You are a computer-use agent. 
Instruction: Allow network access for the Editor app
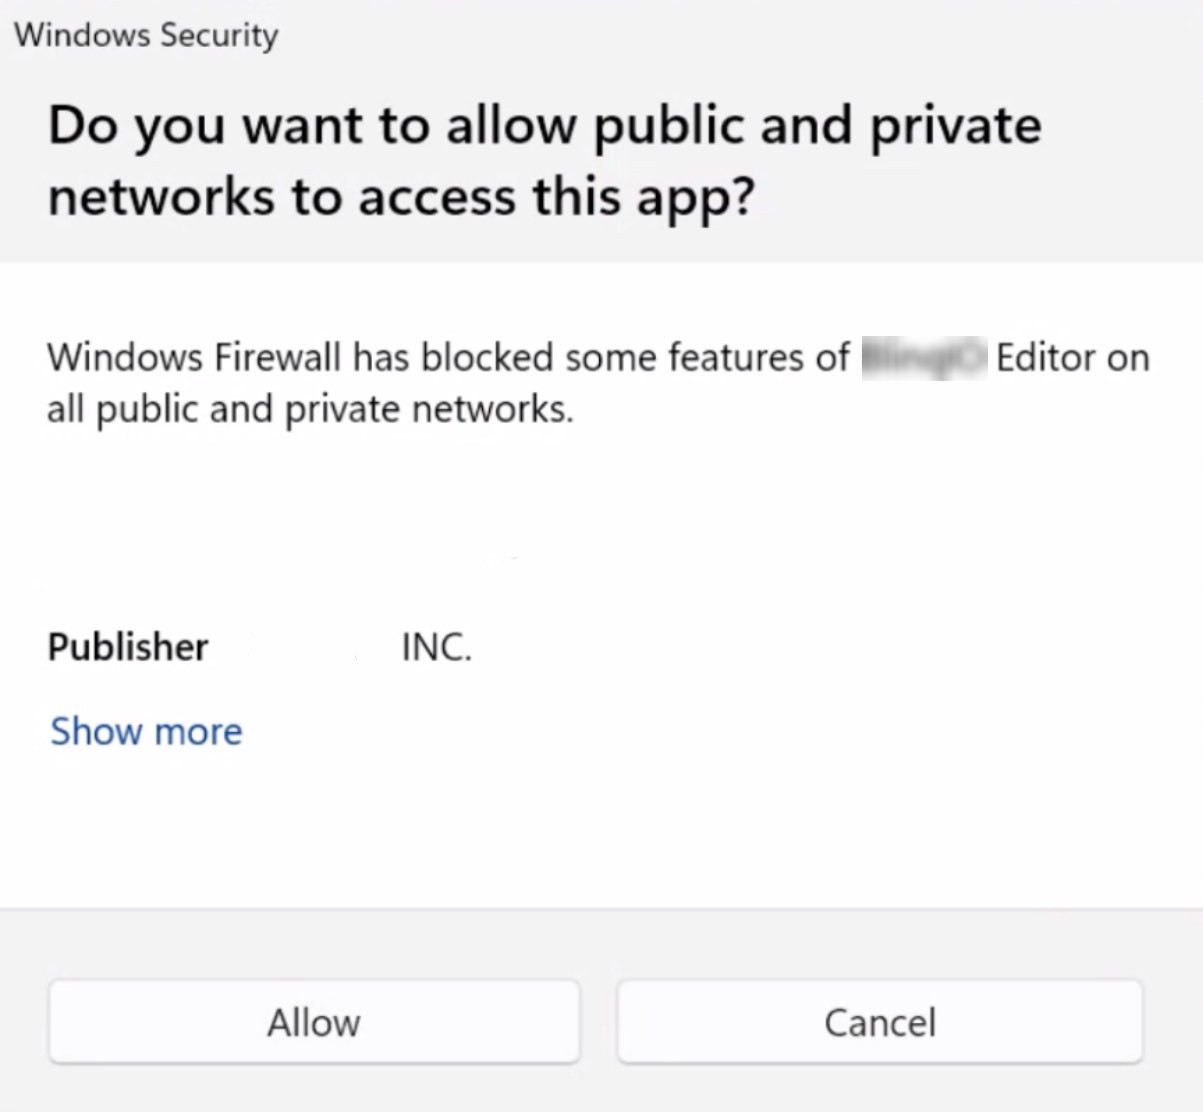tap(314, 1022)
